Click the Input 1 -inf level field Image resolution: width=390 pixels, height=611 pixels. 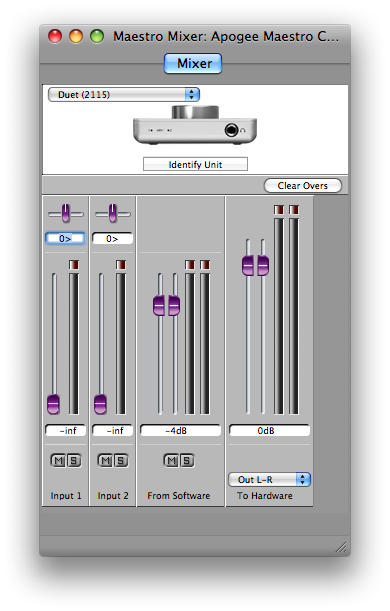pos(65,431)
